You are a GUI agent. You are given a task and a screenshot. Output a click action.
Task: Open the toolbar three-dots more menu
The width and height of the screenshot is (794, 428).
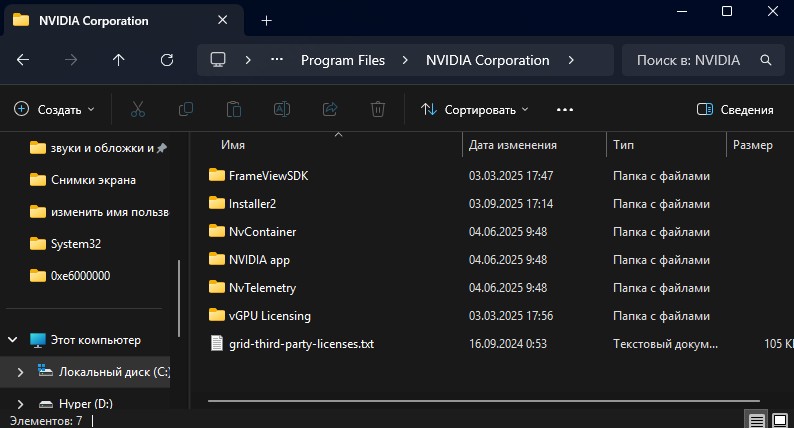coord(565,109)
